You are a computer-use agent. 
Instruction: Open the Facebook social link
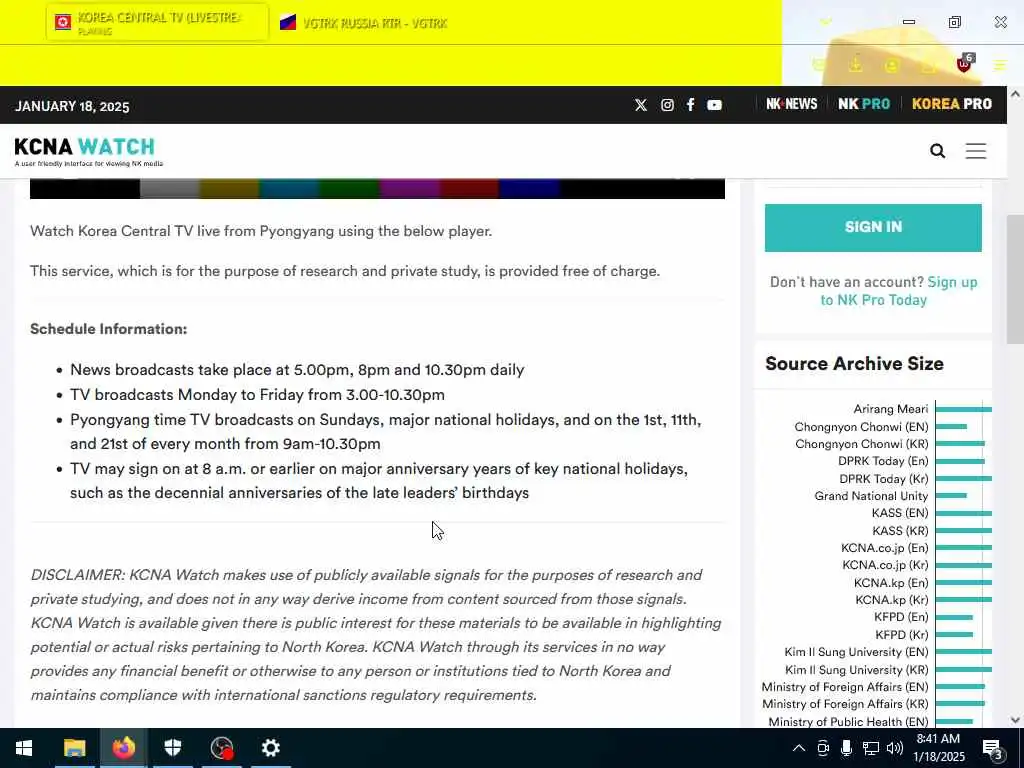pos(690,105)
